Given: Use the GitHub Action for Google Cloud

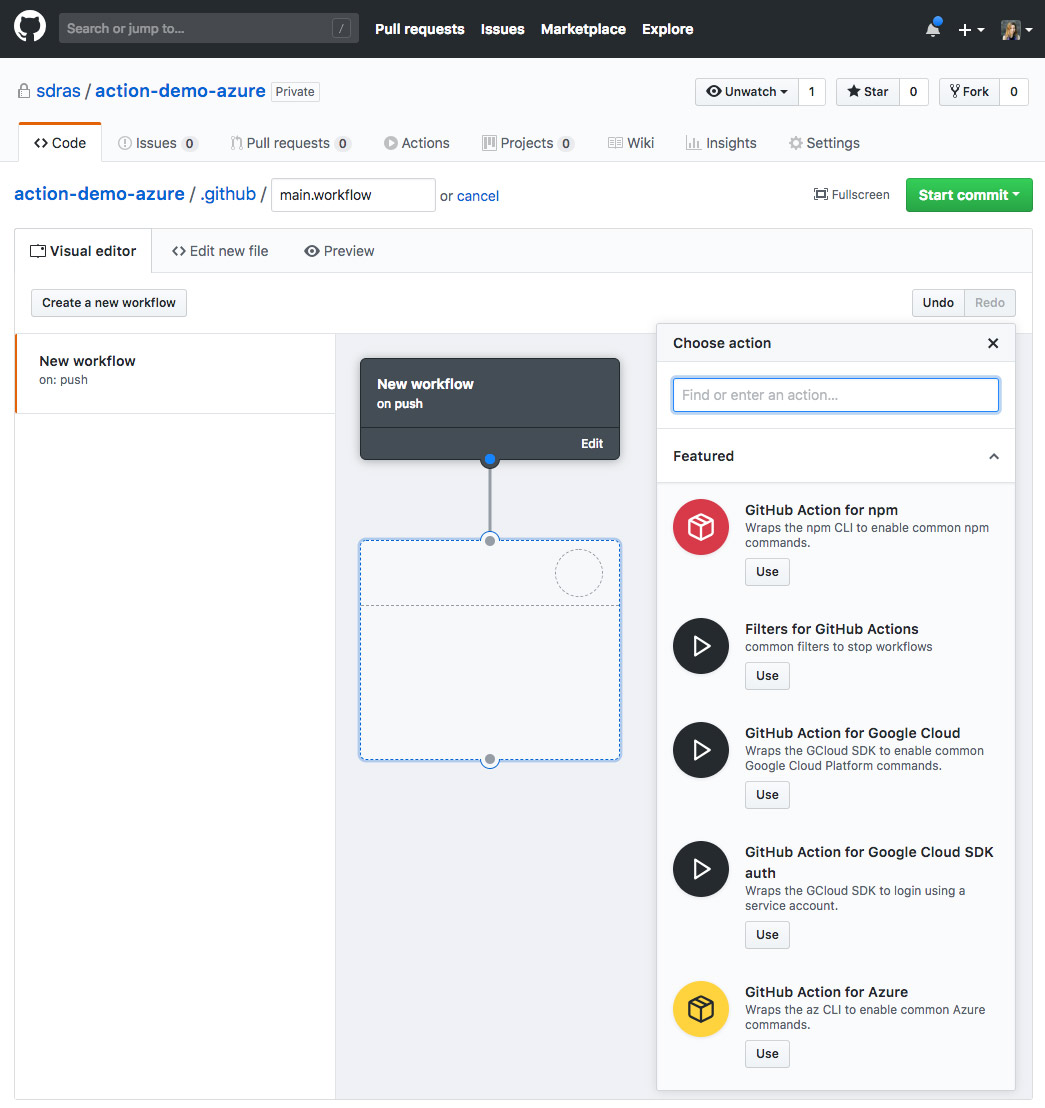Looking at the screenshot, I should click(x=767, y=795).
